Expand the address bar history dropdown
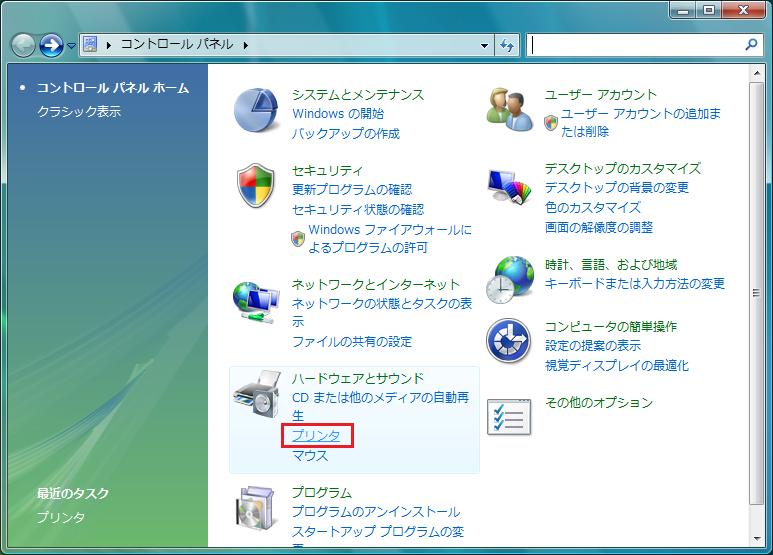This screenshot has width=773, height=555. click(484, 45)
